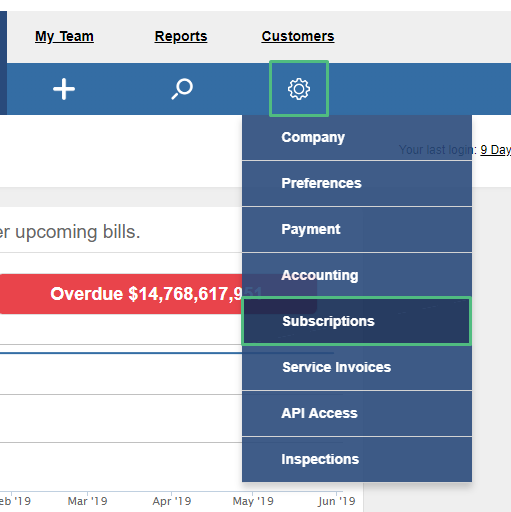Click the Mar '19 chart axis label

[87, 501]
